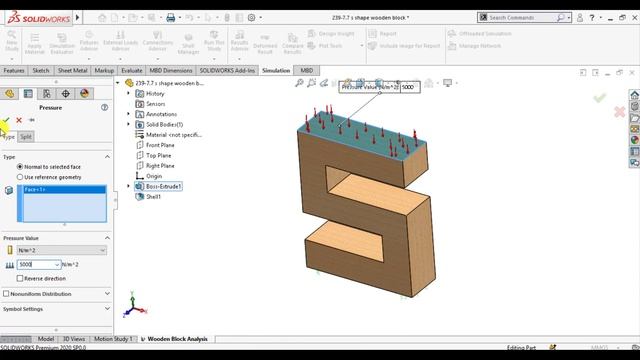Click Run This Study icon
Image resolution: width=640 pixels, height=360 pixels.
[x=214, y=41]
